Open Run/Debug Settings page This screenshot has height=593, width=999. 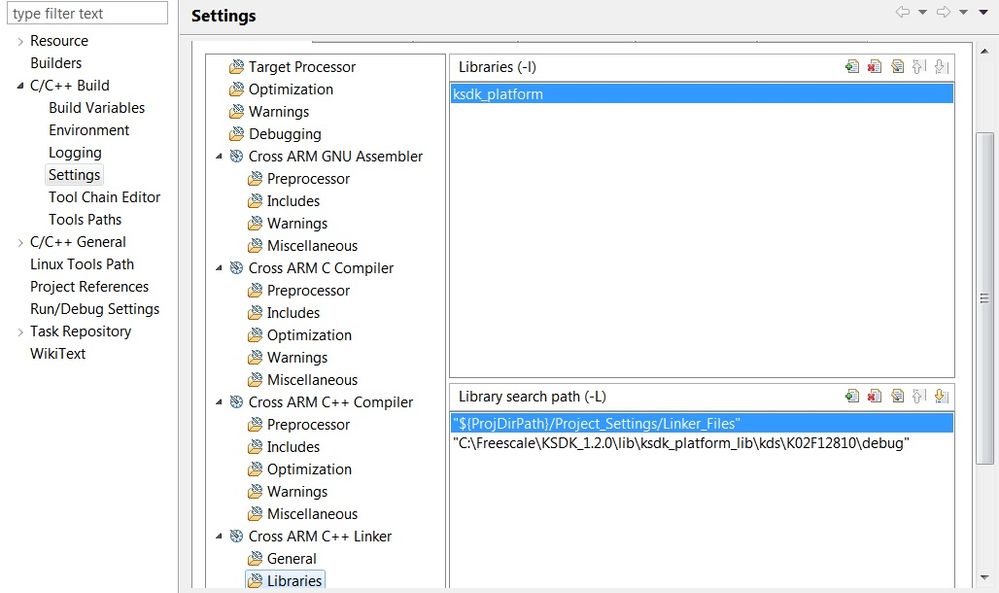pyautogui.click(x=95, y=309)
